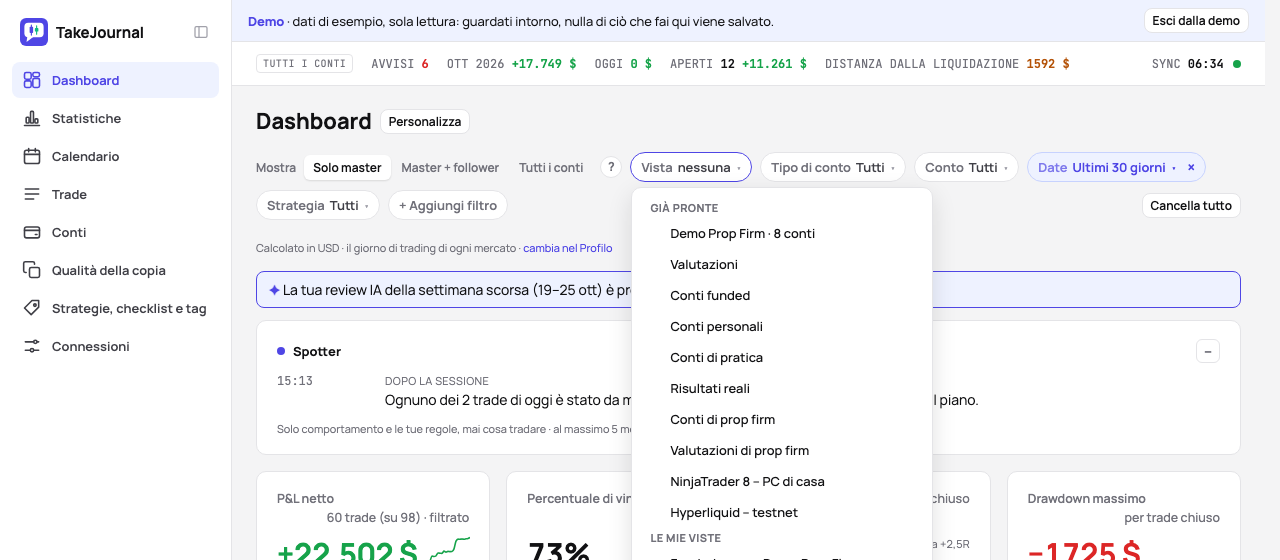Open the Strategia Tutti dropdown
The image size is (1280, 560).
[317, 205]
